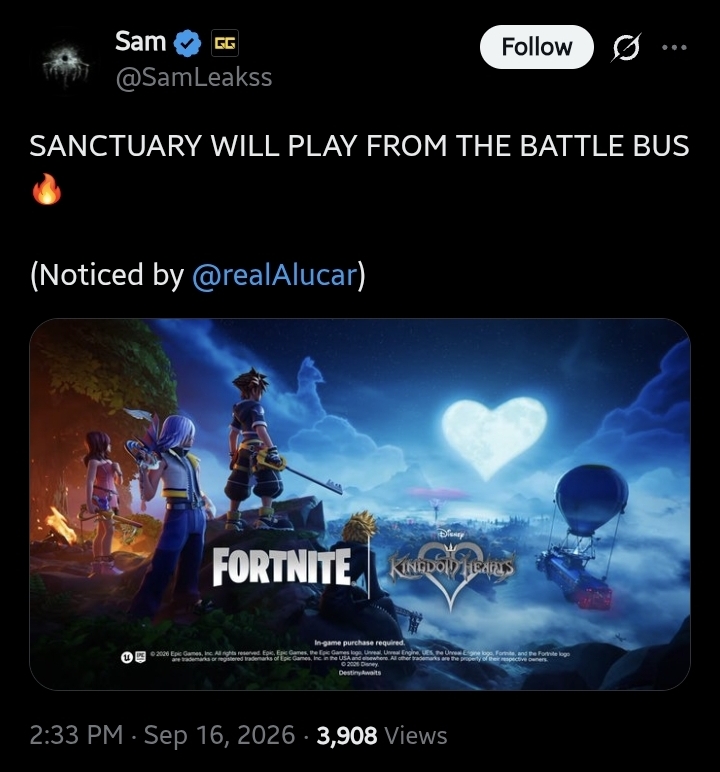
Task: Open the @realAlucar mention link
Action: click(274, 275)
